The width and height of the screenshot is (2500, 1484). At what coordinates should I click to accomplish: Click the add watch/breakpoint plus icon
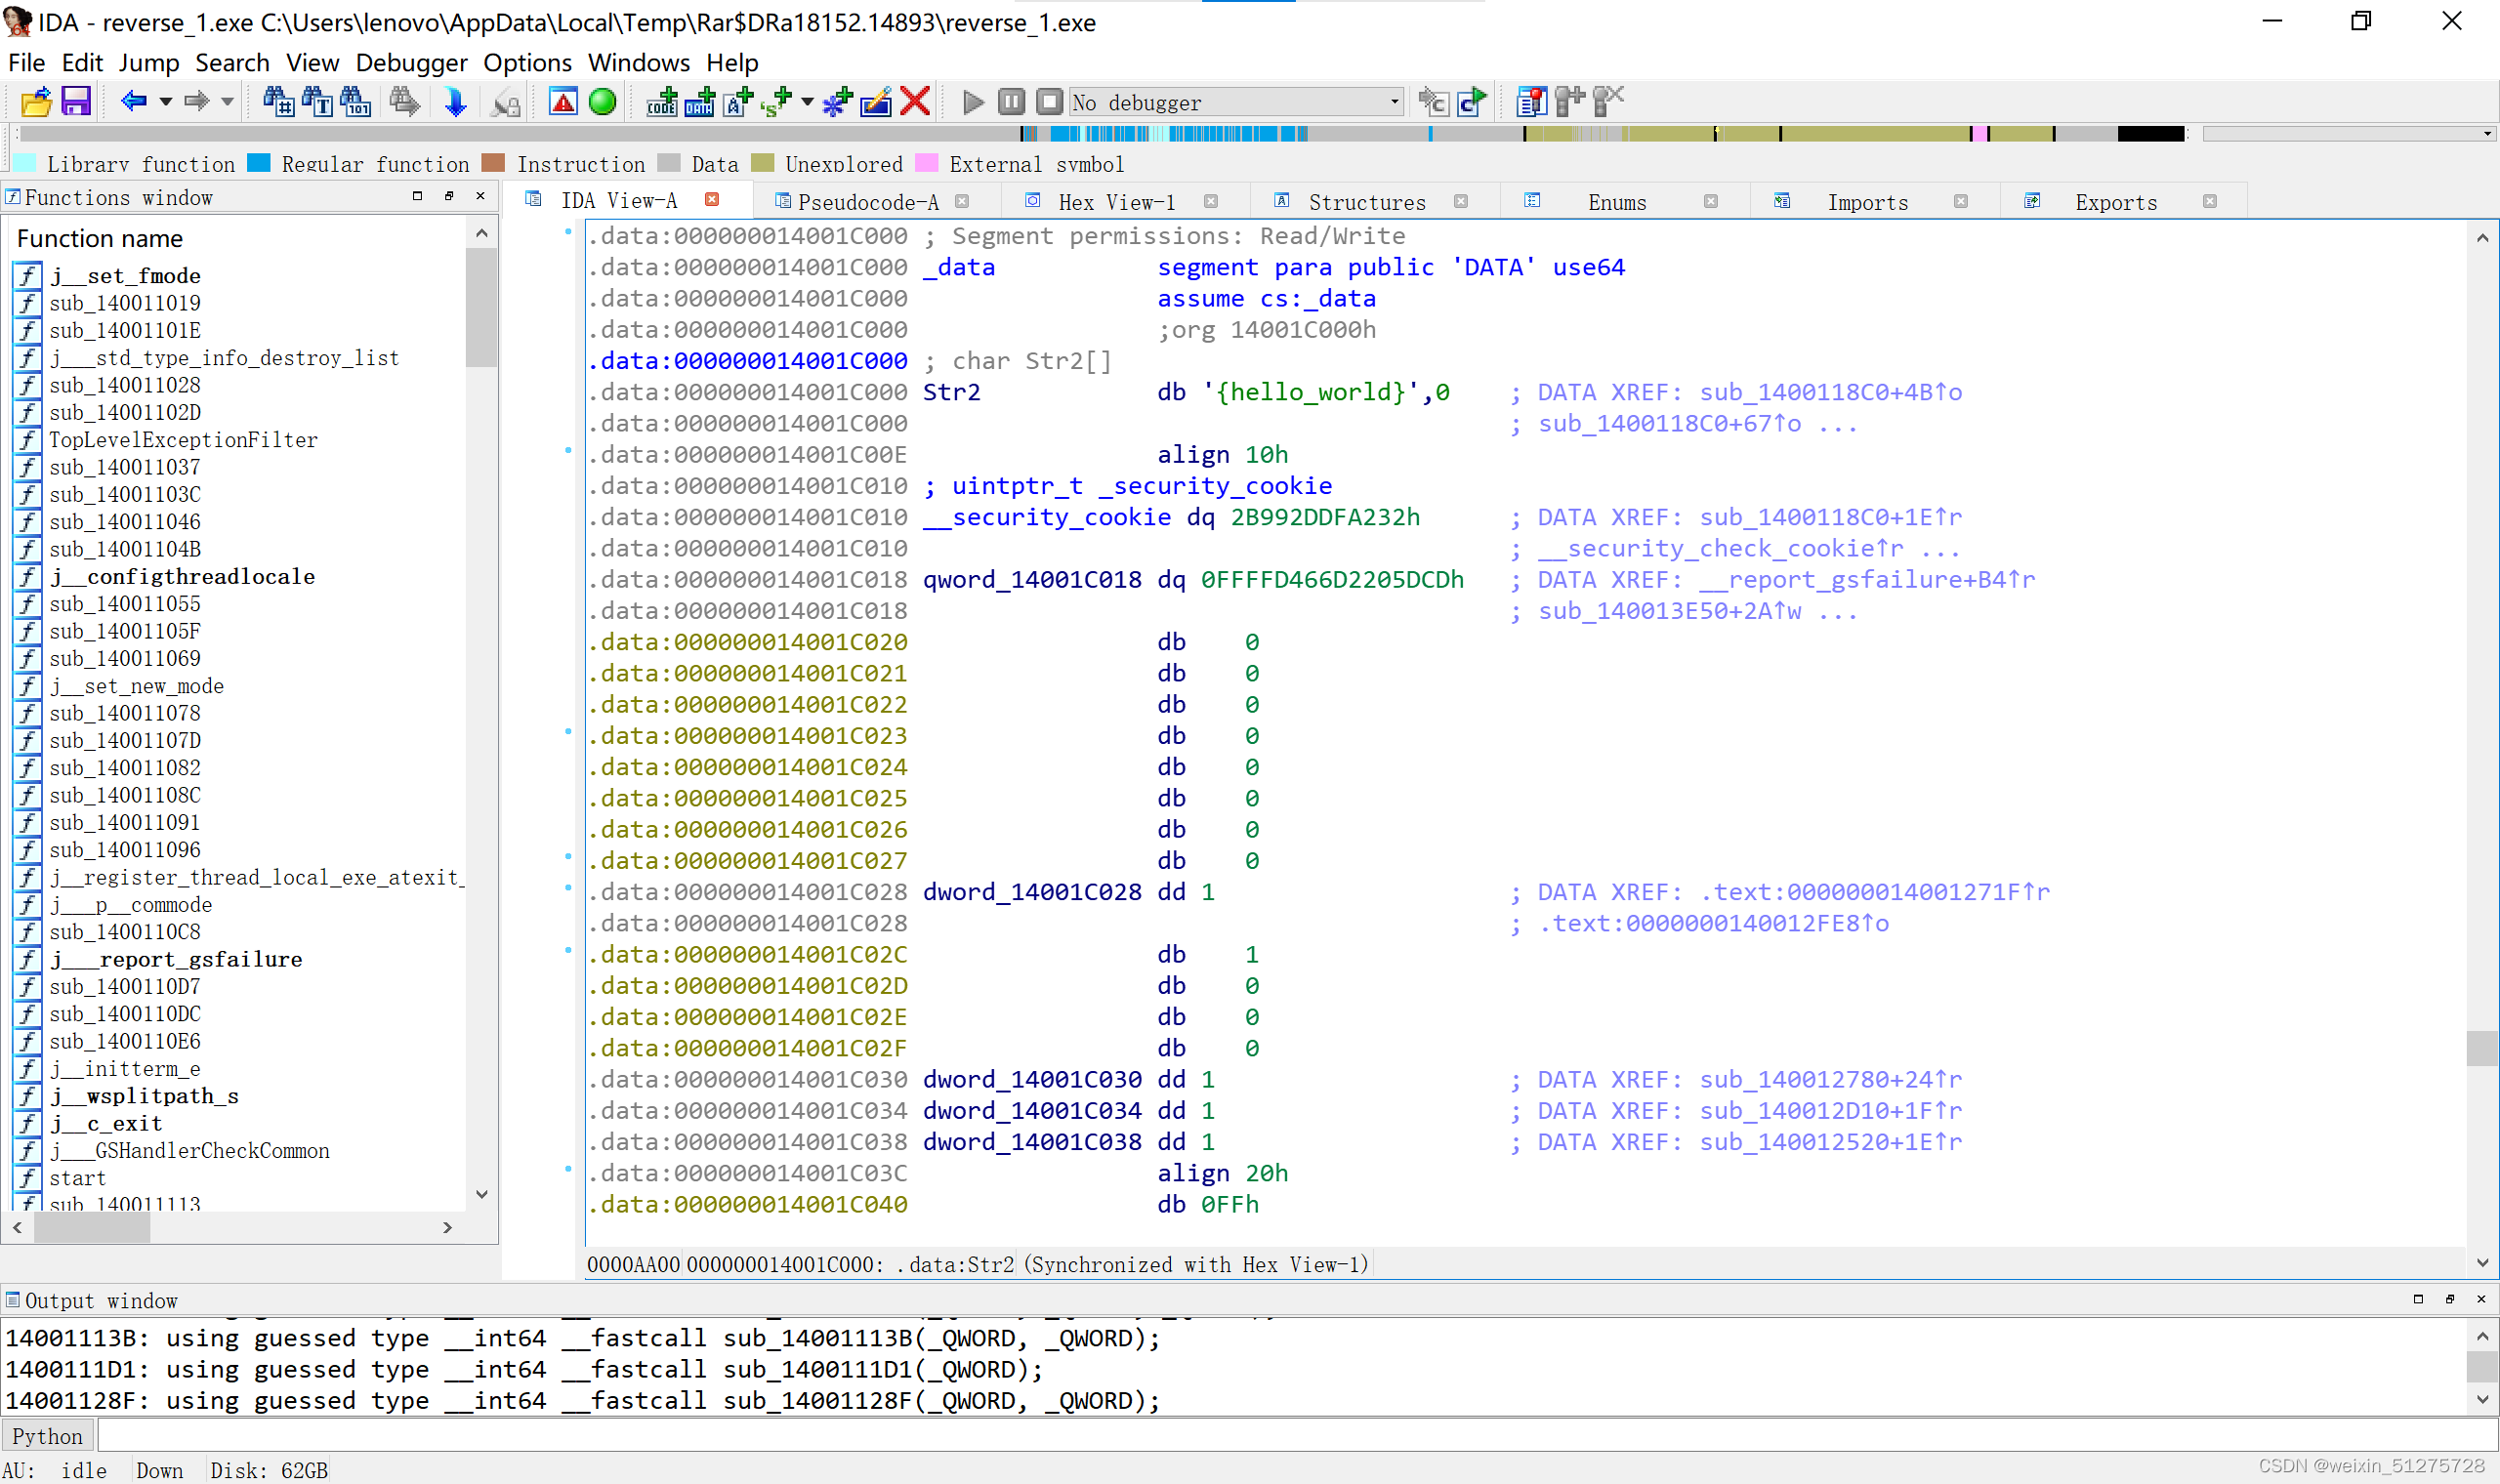coord(1569,102)
